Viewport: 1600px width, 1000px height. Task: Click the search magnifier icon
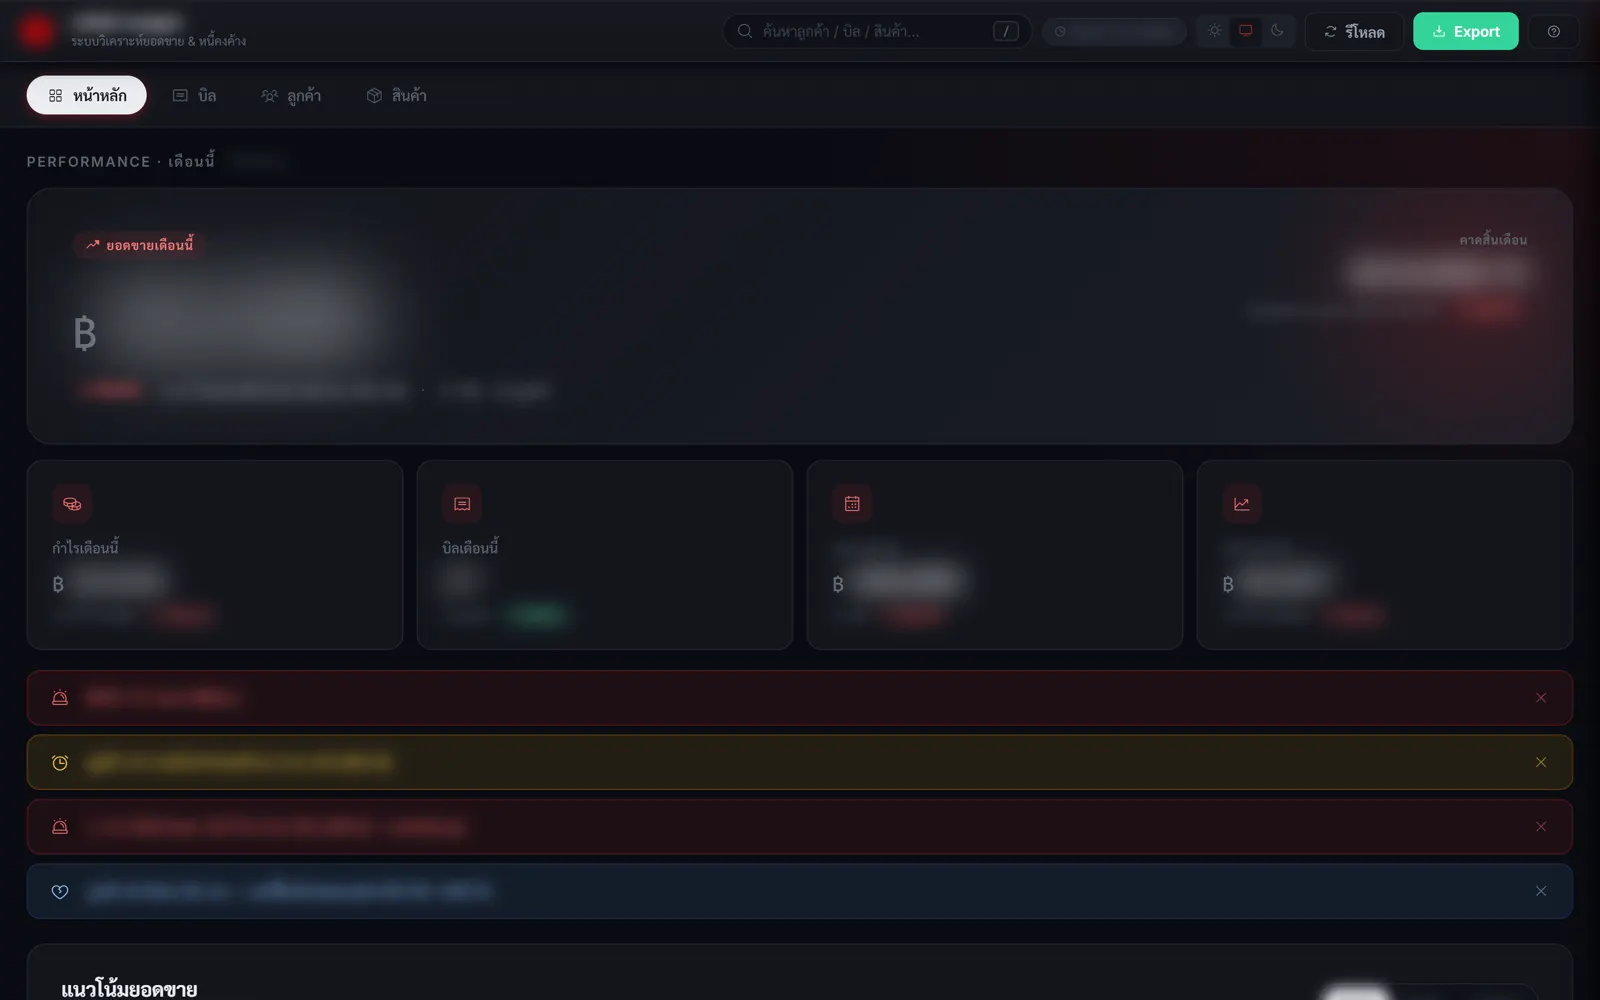(745, 31)
